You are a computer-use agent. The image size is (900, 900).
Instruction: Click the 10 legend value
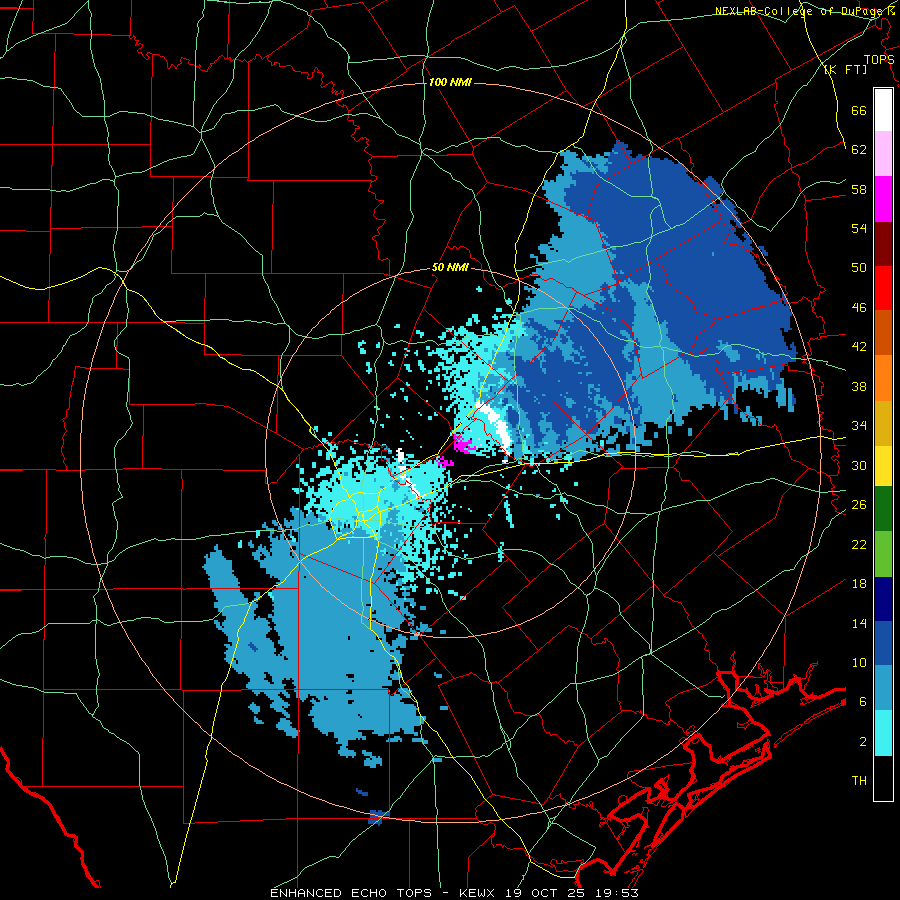point(859,662)
